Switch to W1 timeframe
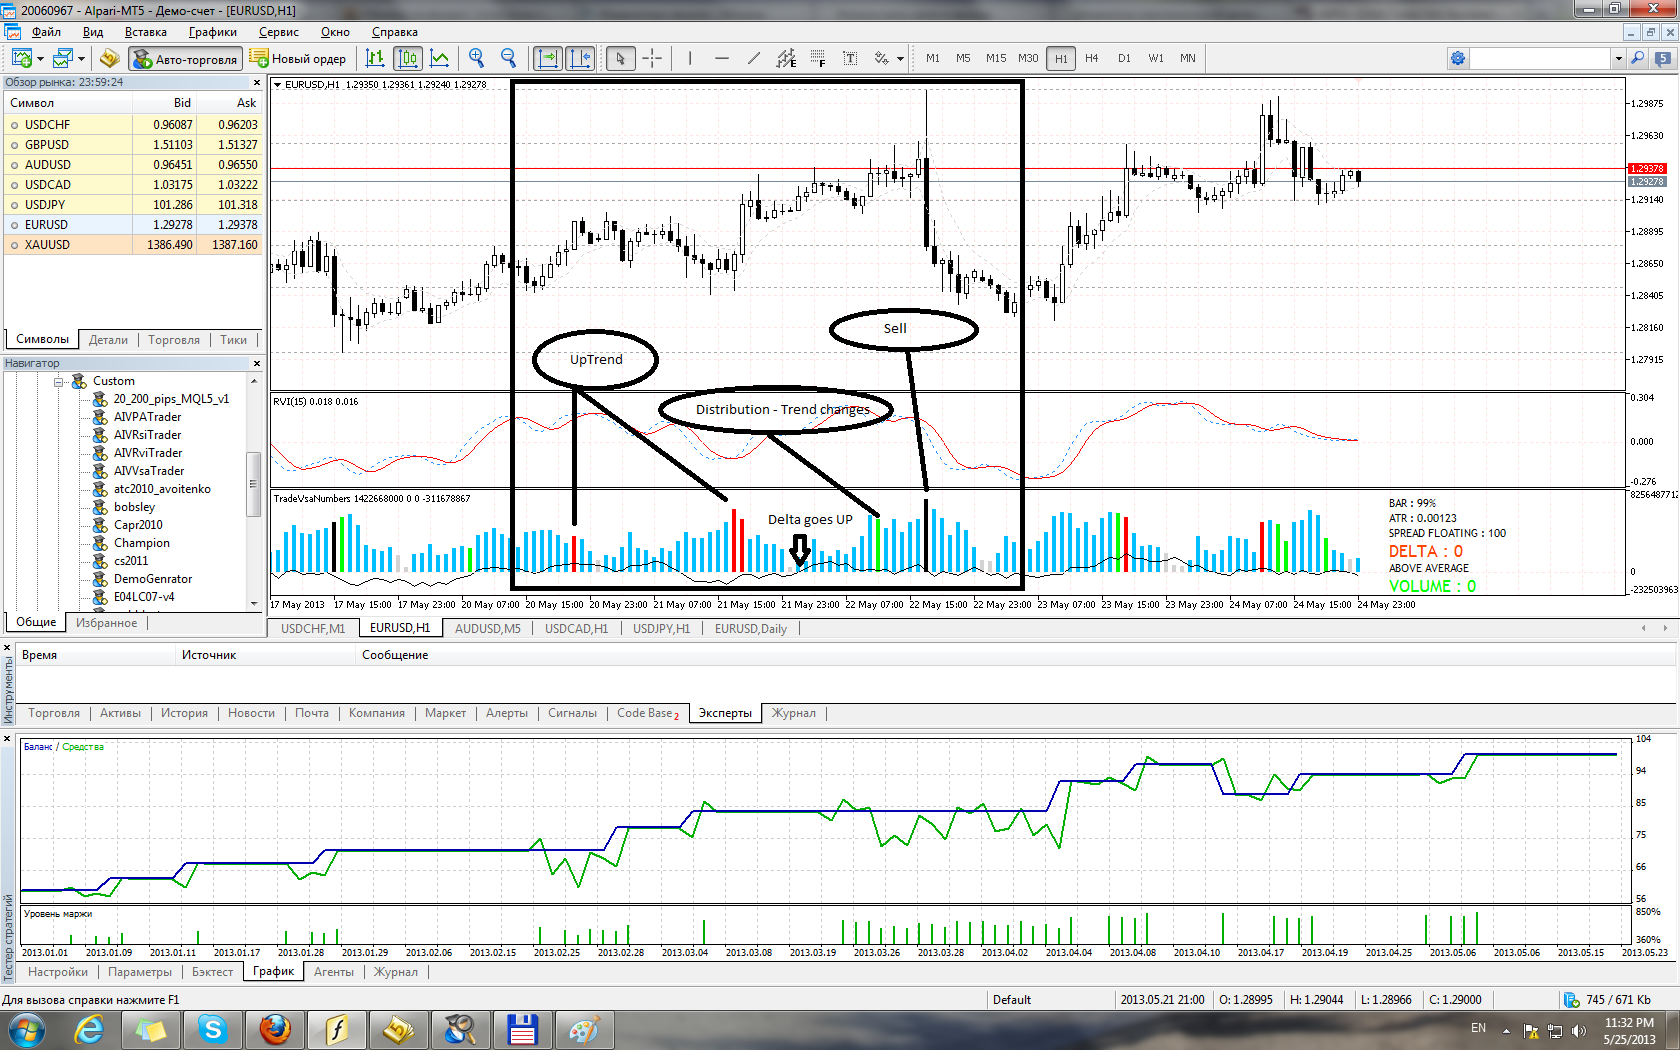 click(x=1156, y=58)
